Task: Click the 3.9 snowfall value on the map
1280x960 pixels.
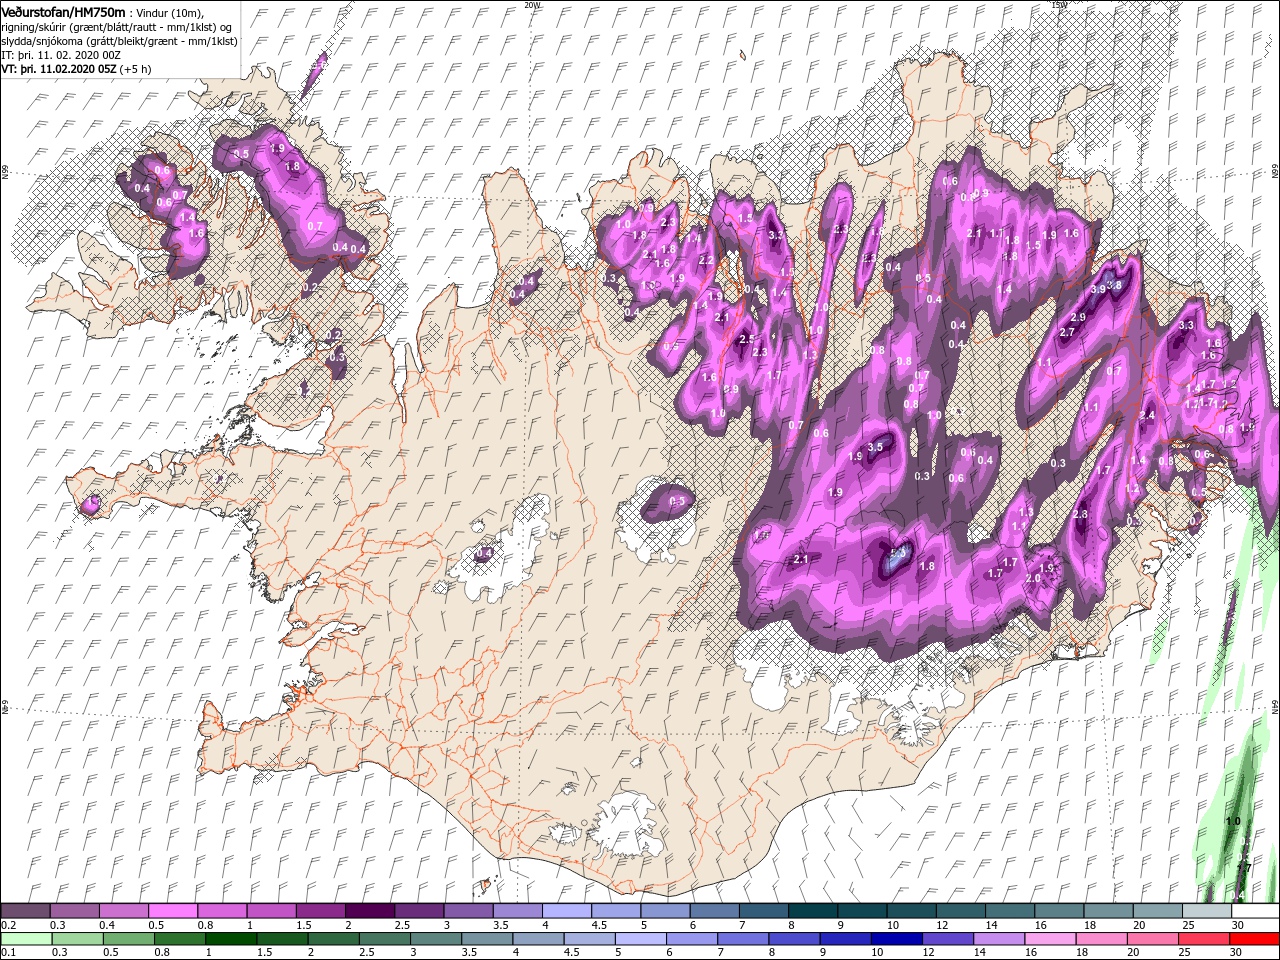Action: 1097,289
